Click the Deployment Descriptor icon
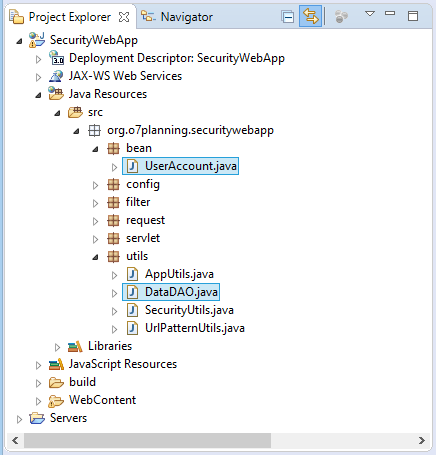 coord(56,58)
